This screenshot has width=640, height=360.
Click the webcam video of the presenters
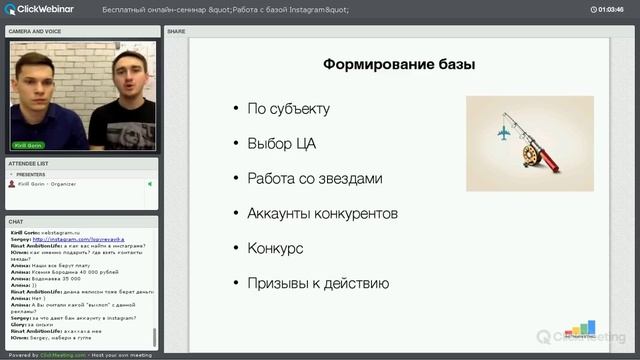coord(83,96)
